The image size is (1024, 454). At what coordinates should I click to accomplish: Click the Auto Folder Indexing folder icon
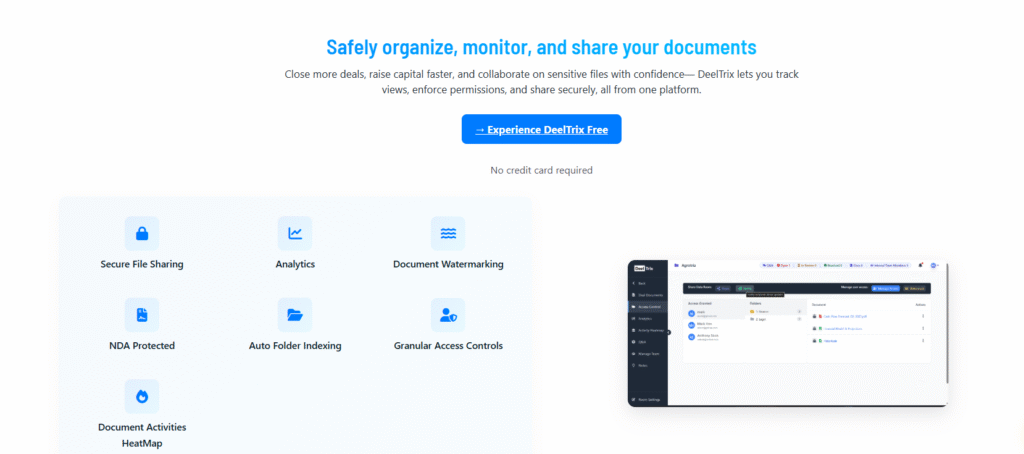tap(295, 315)
